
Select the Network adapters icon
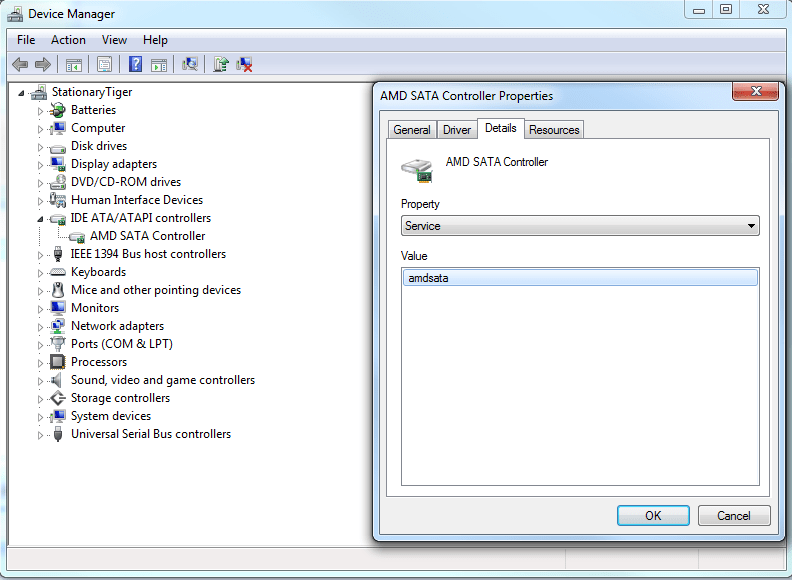coord(58,326)
